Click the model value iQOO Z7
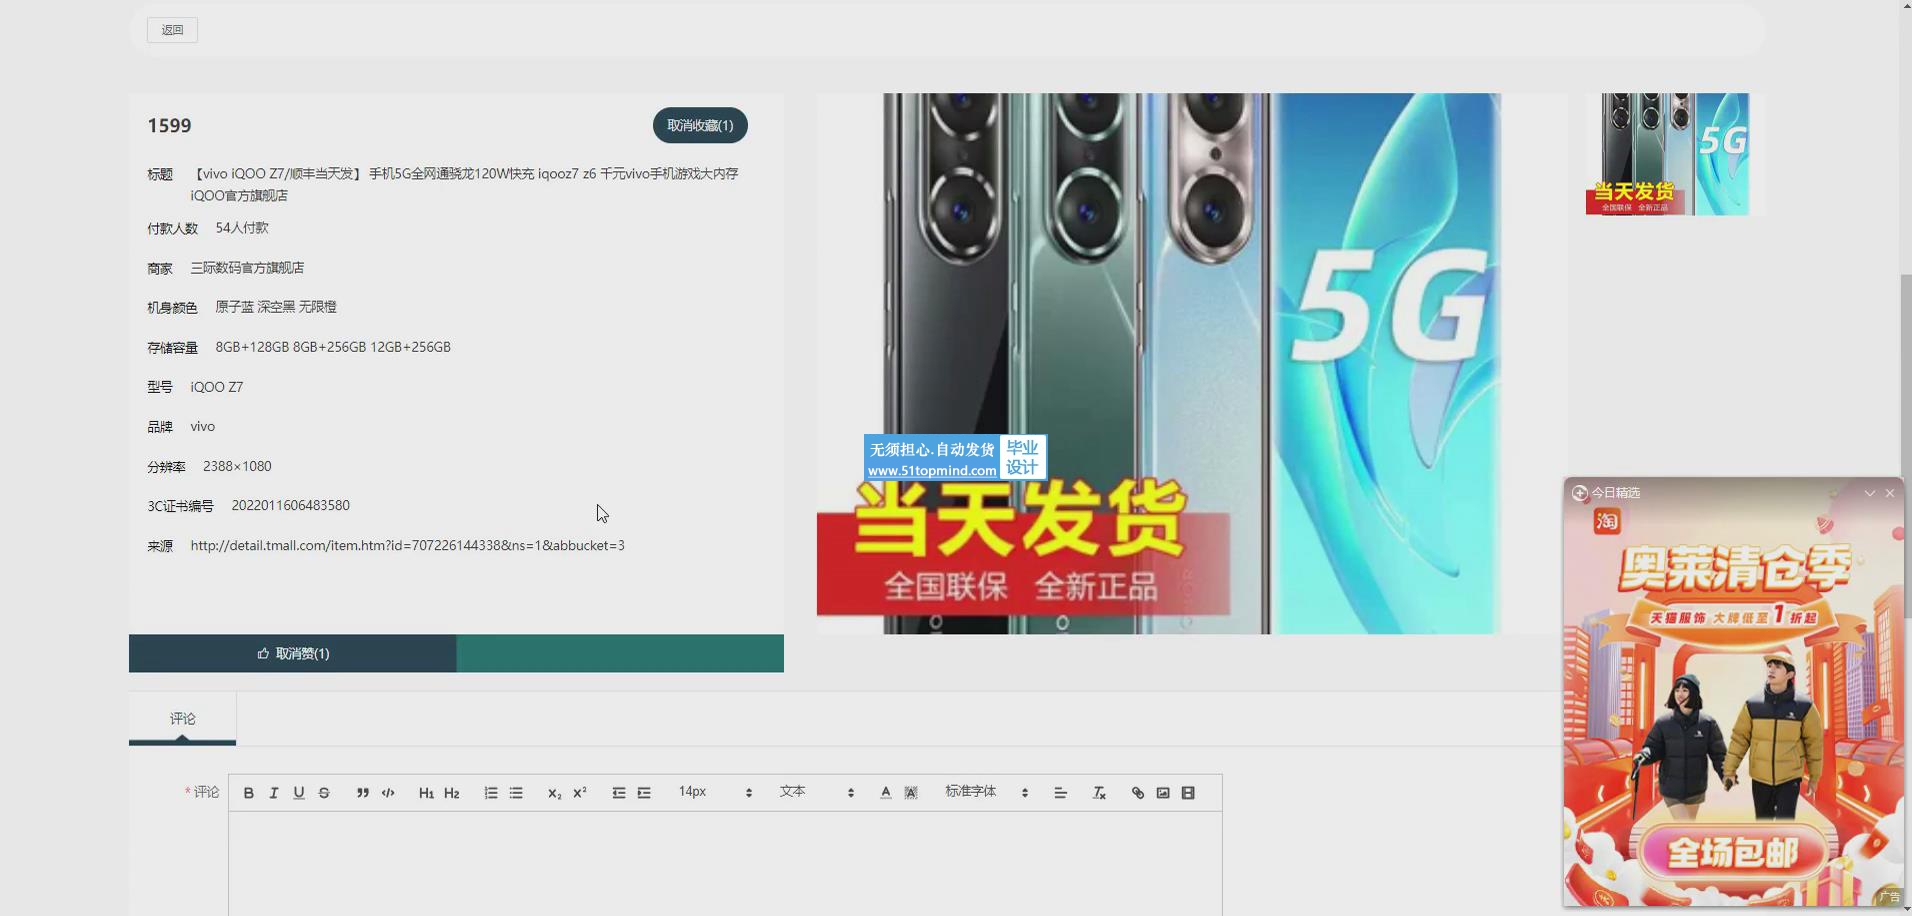 (x=217, y=387)
